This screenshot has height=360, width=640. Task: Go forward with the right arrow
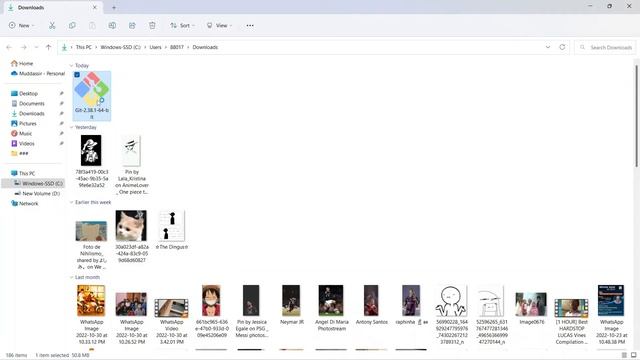click(24, 47)
